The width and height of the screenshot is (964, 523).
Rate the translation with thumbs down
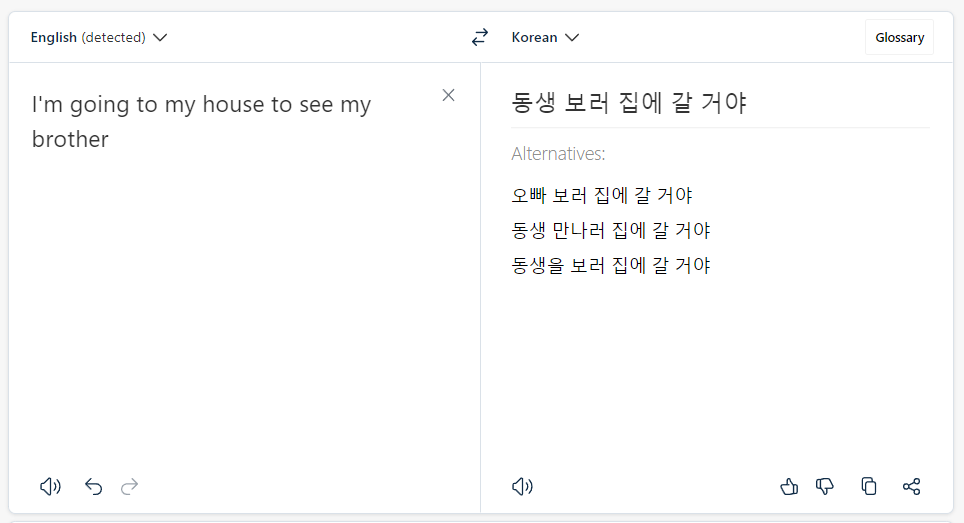[x=824, y=487]
